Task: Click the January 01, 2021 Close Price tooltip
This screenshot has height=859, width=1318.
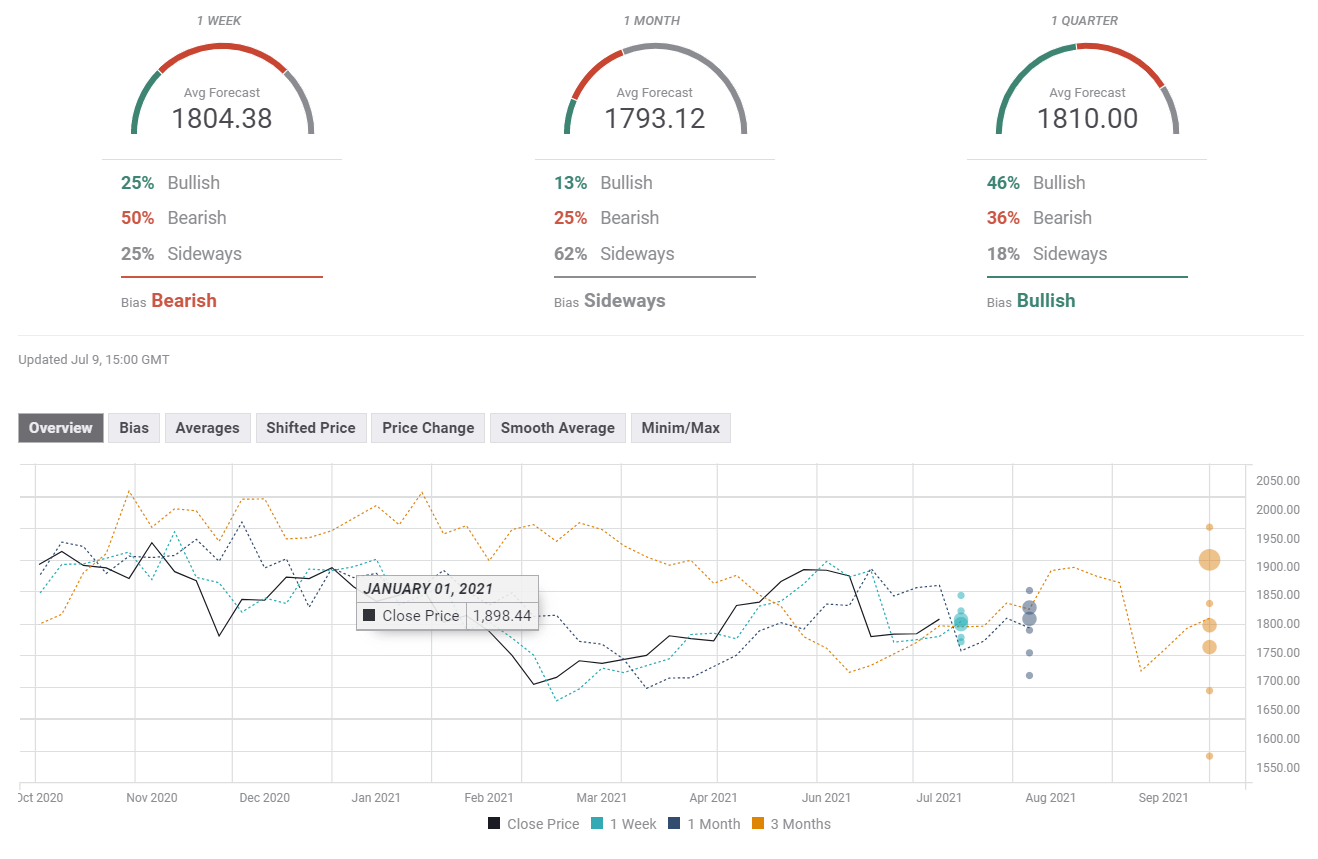Action: click(447, 603)
